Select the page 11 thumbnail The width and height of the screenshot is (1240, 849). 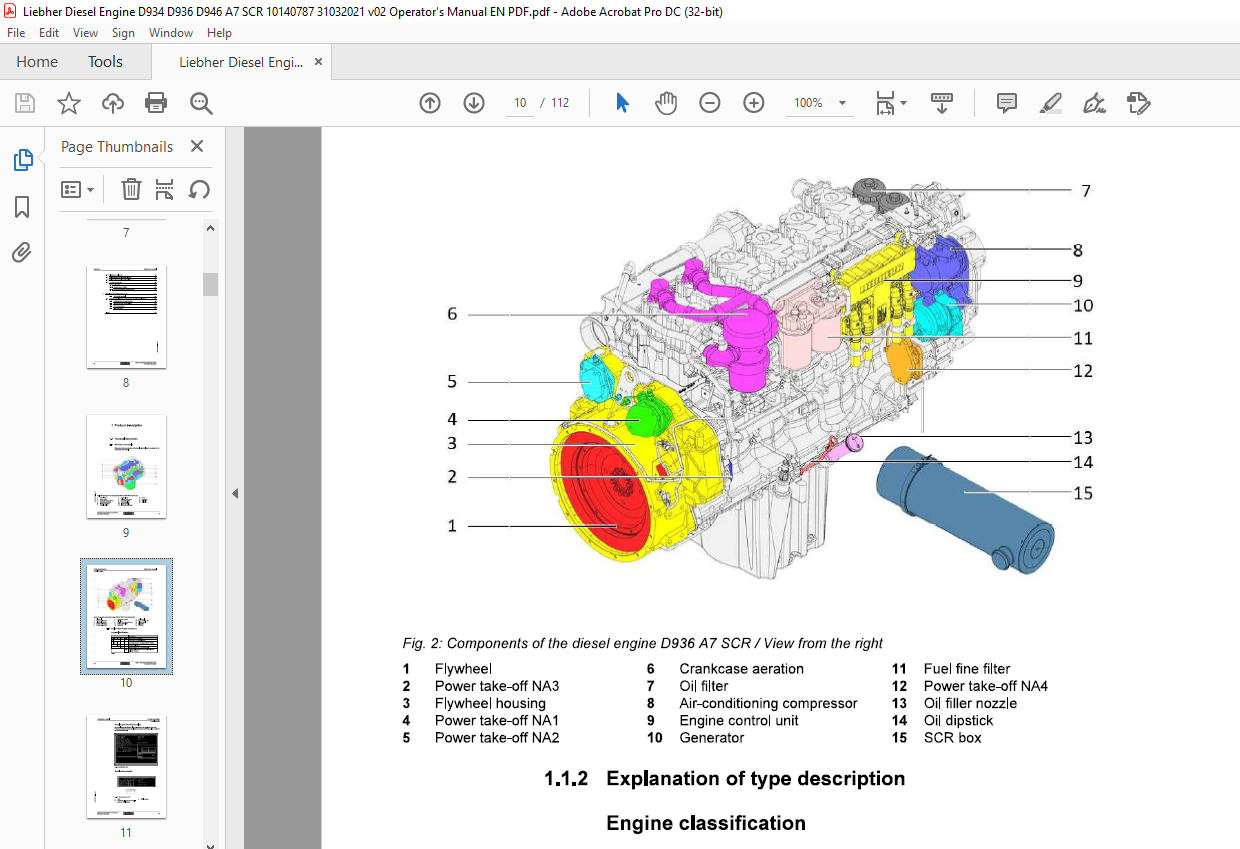126,767
